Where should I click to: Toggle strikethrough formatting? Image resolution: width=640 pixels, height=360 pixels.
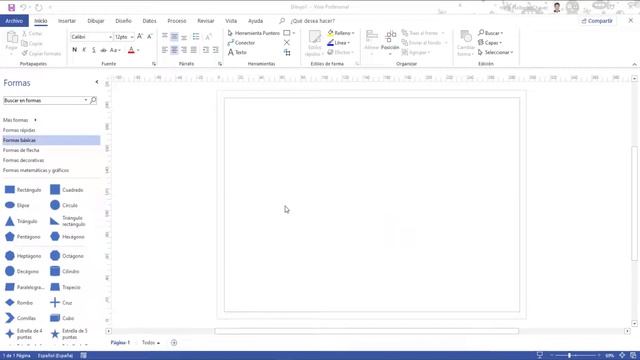(103, 50)
